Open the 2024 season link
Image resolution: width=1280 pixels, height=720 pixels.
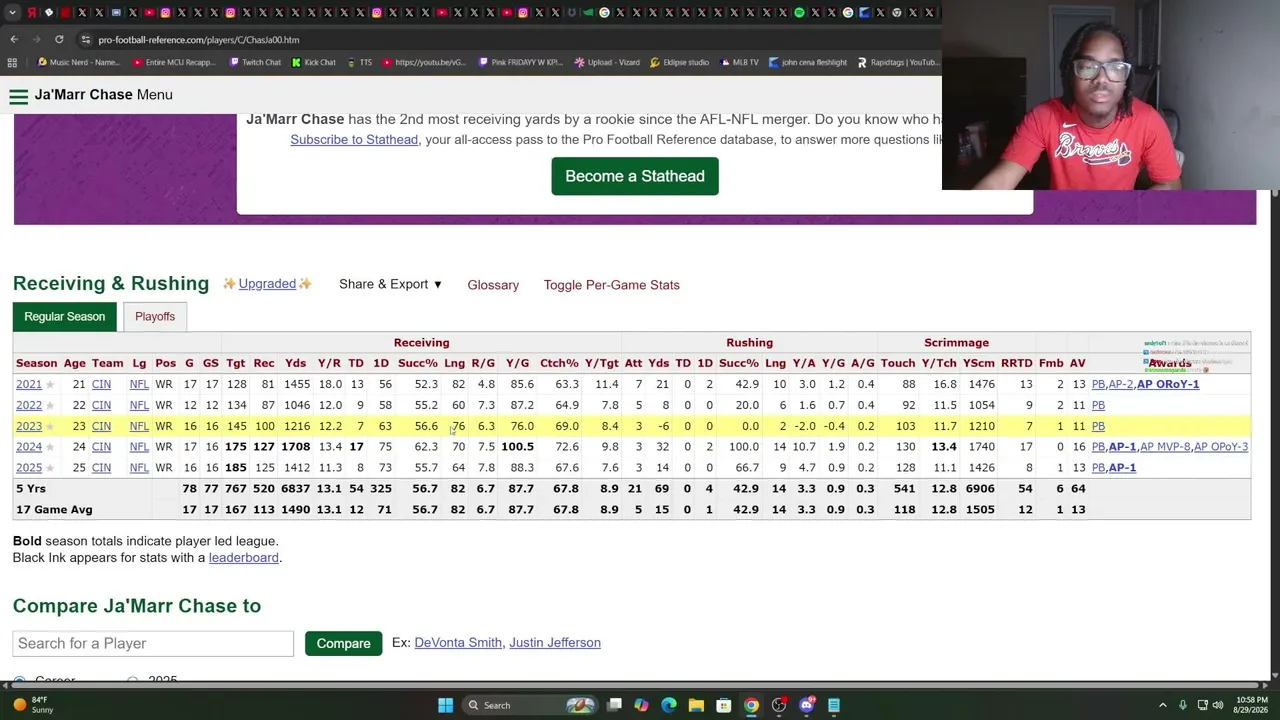(x=29, y=447)
